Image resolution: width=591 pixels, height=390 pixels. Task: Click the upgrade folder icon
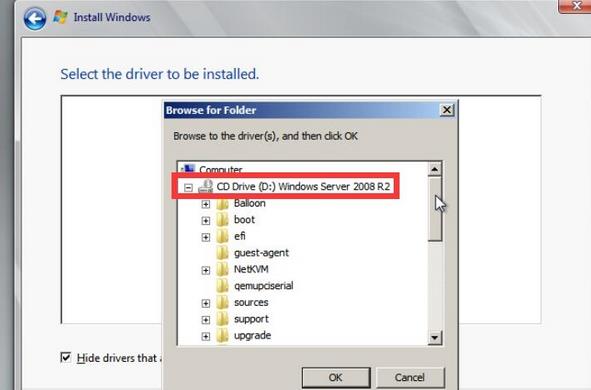(x=222, y=335)
